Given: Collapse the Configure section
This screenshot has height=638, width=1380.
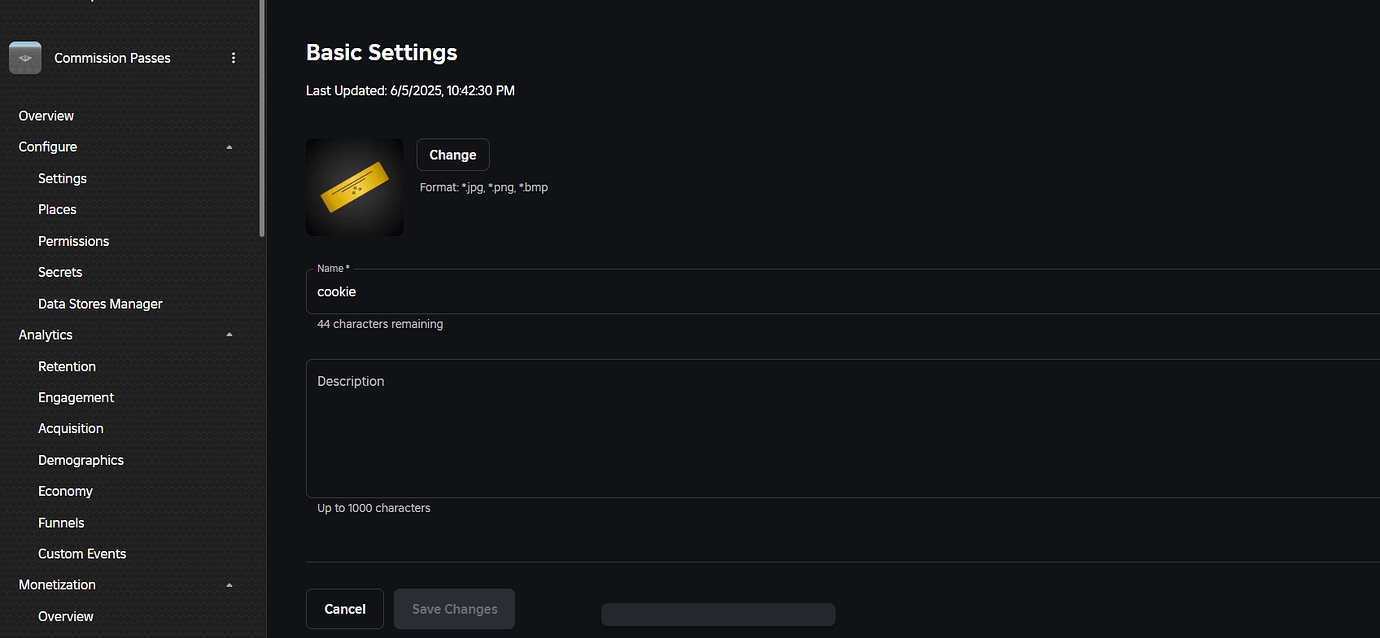Looking at the screenshot, I should click(229, 146).
